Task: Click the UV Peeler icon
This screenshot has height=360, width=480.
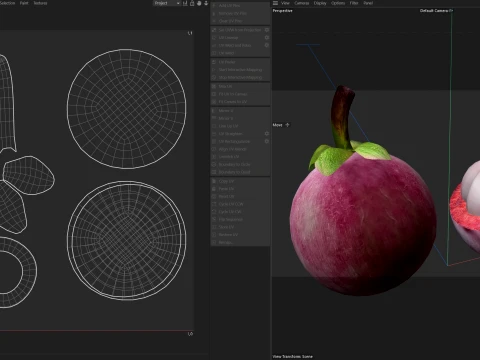Action: [x=214, y=62]
